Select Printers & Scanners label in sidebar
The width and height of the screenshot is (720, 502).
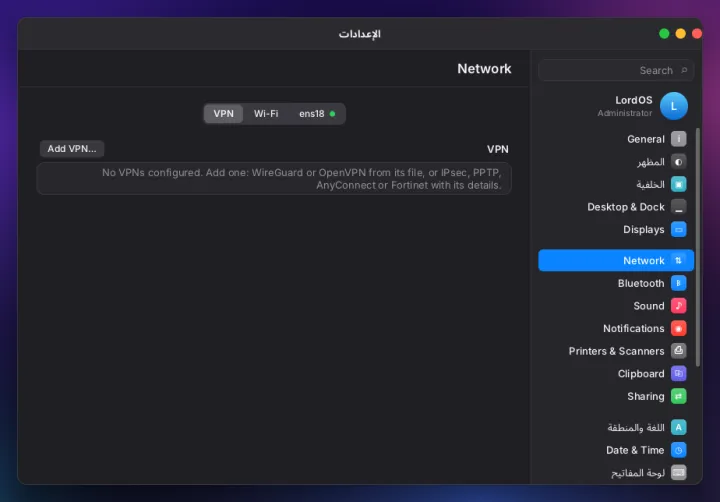616,351
